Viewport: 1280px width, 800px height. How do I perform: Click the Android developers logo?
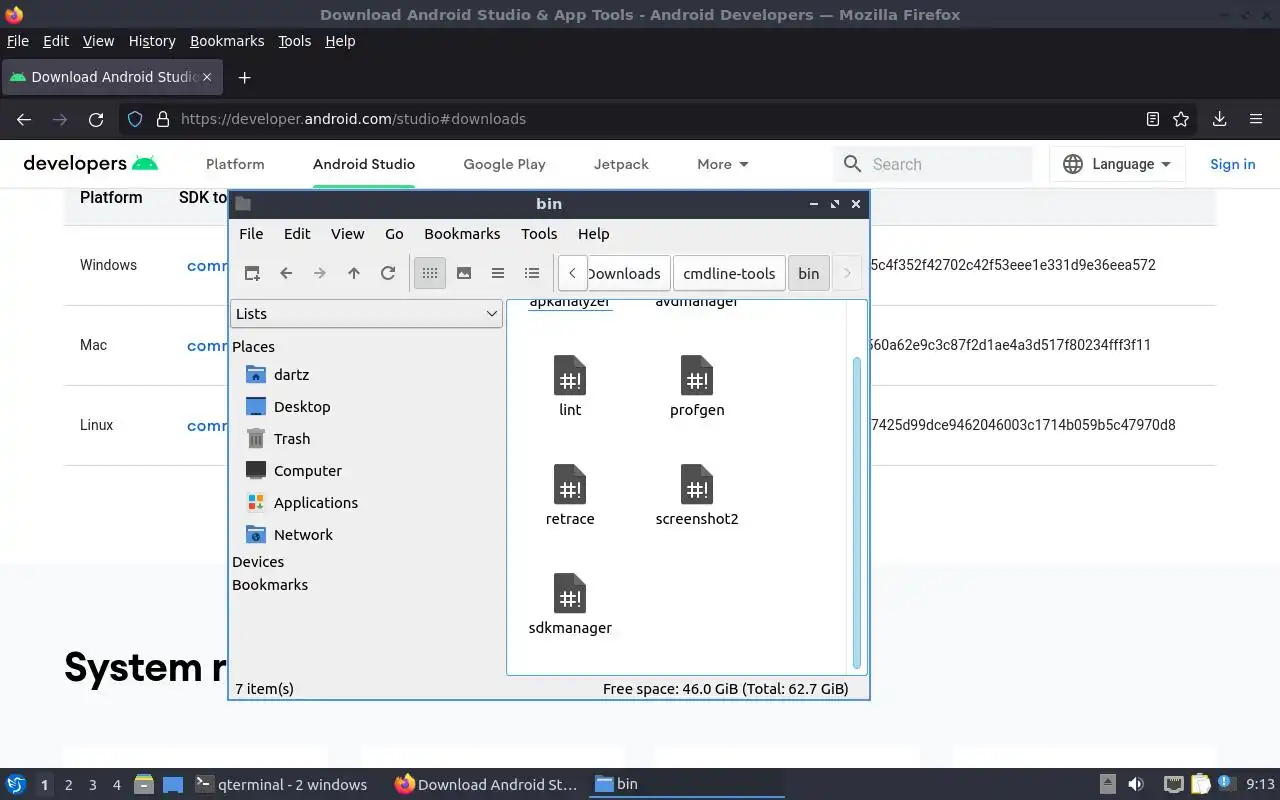pyautogui.click(x=90, y=164)
